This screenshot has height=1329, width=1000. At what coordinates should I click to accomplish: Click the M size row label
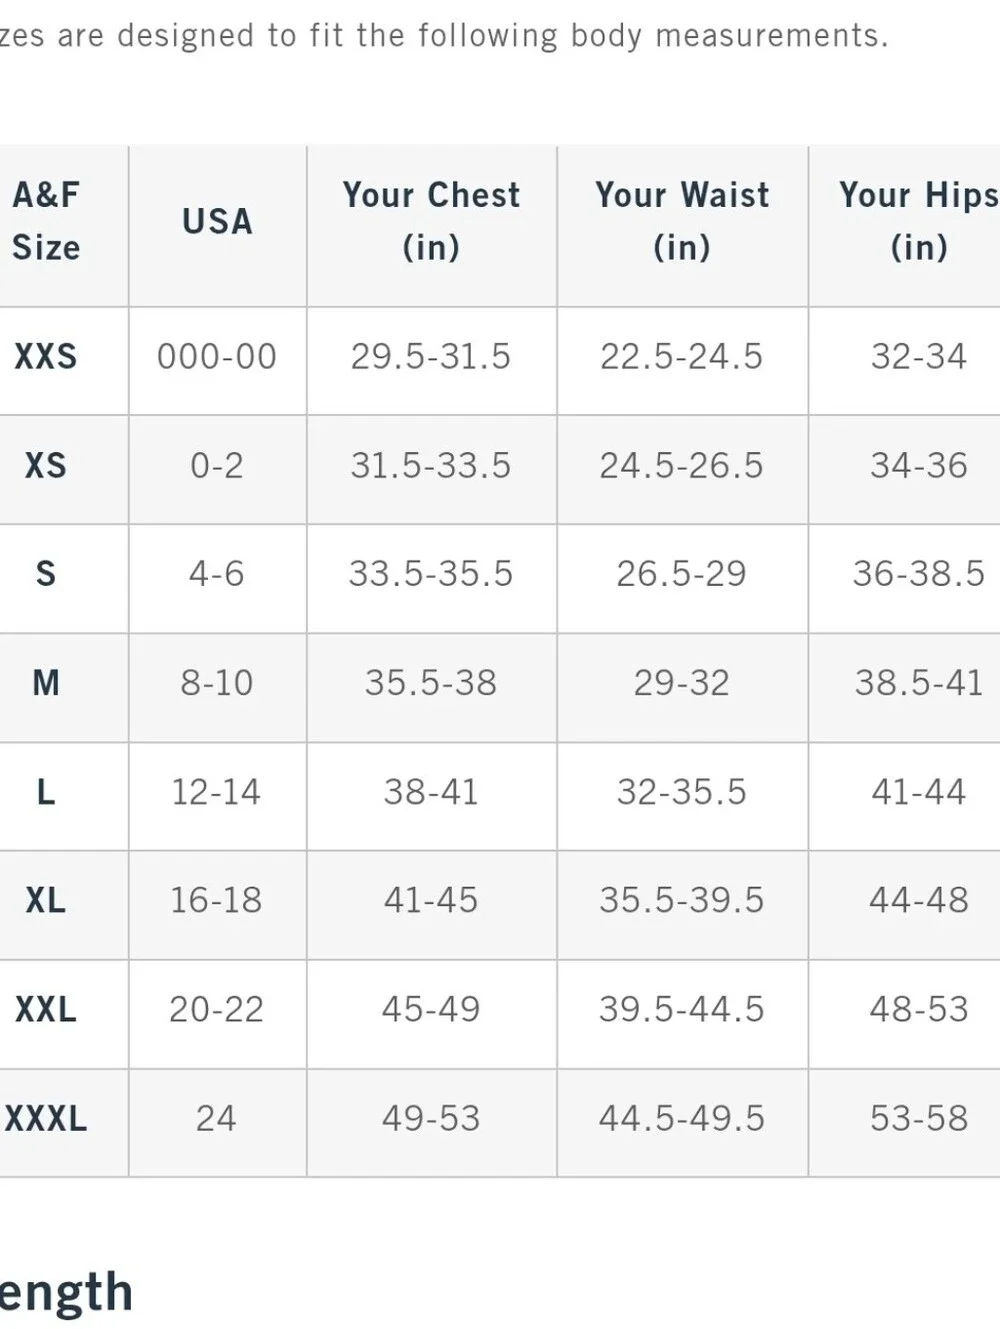[x=46, y=683]
